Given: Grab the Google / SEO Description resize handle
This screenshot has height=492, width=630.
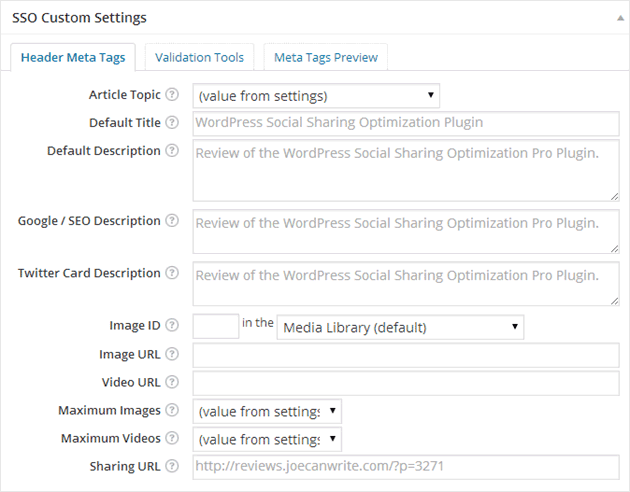Looking at the screenshot, I should pos(614,249).
